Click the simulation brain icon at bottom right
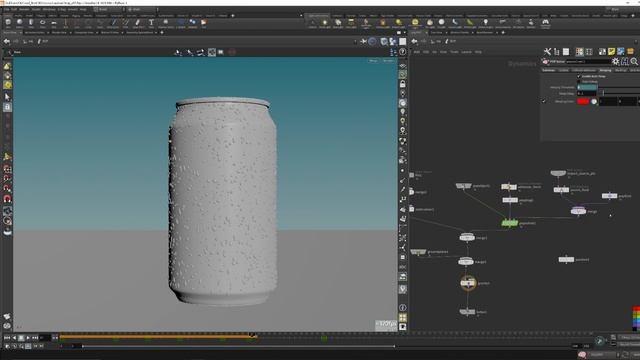The image size is (640, 360). [582, 354]
